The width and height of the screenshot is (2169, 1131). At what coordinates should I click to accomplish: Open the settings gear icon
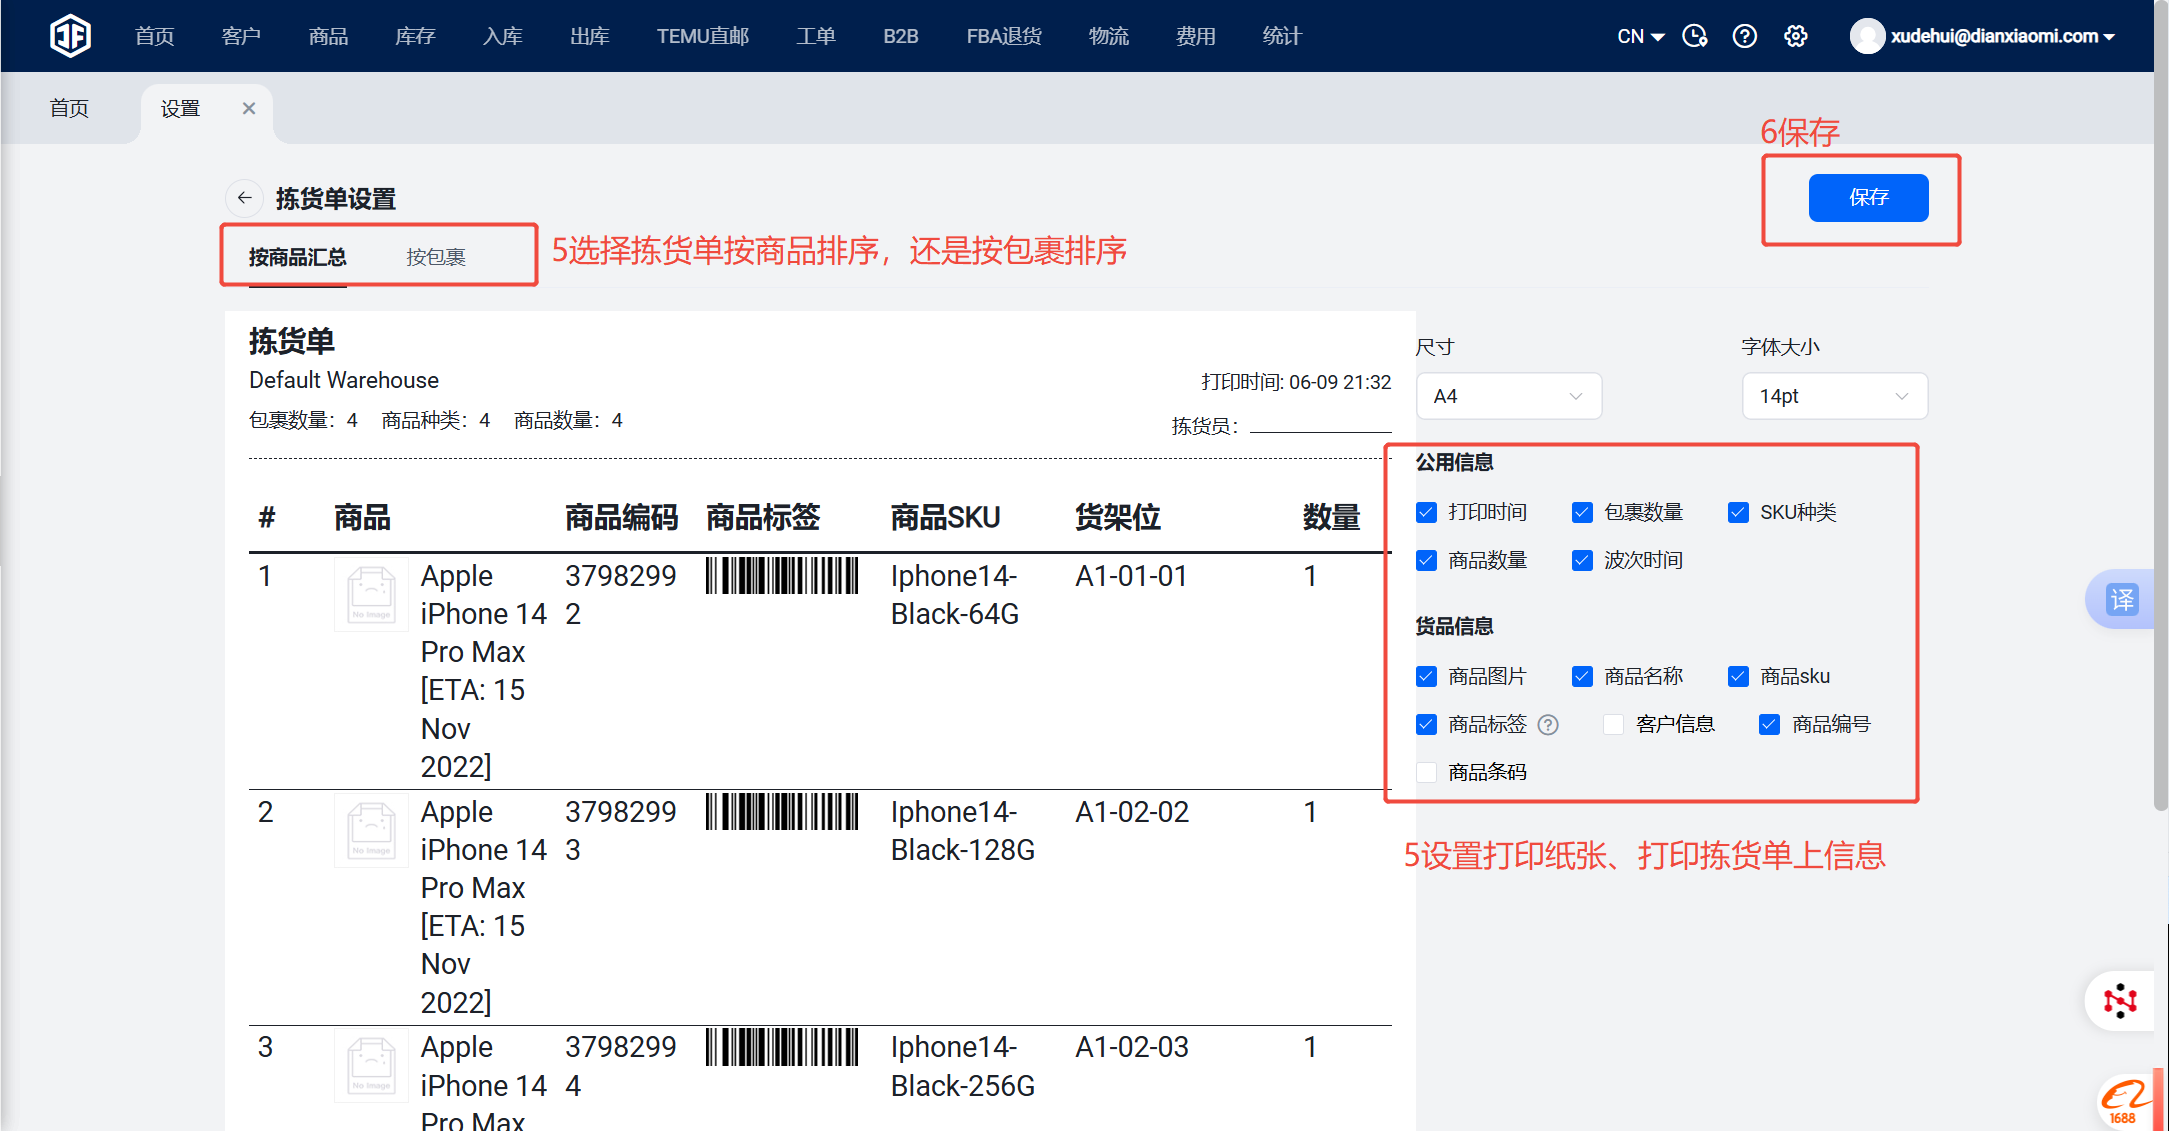1796,36
